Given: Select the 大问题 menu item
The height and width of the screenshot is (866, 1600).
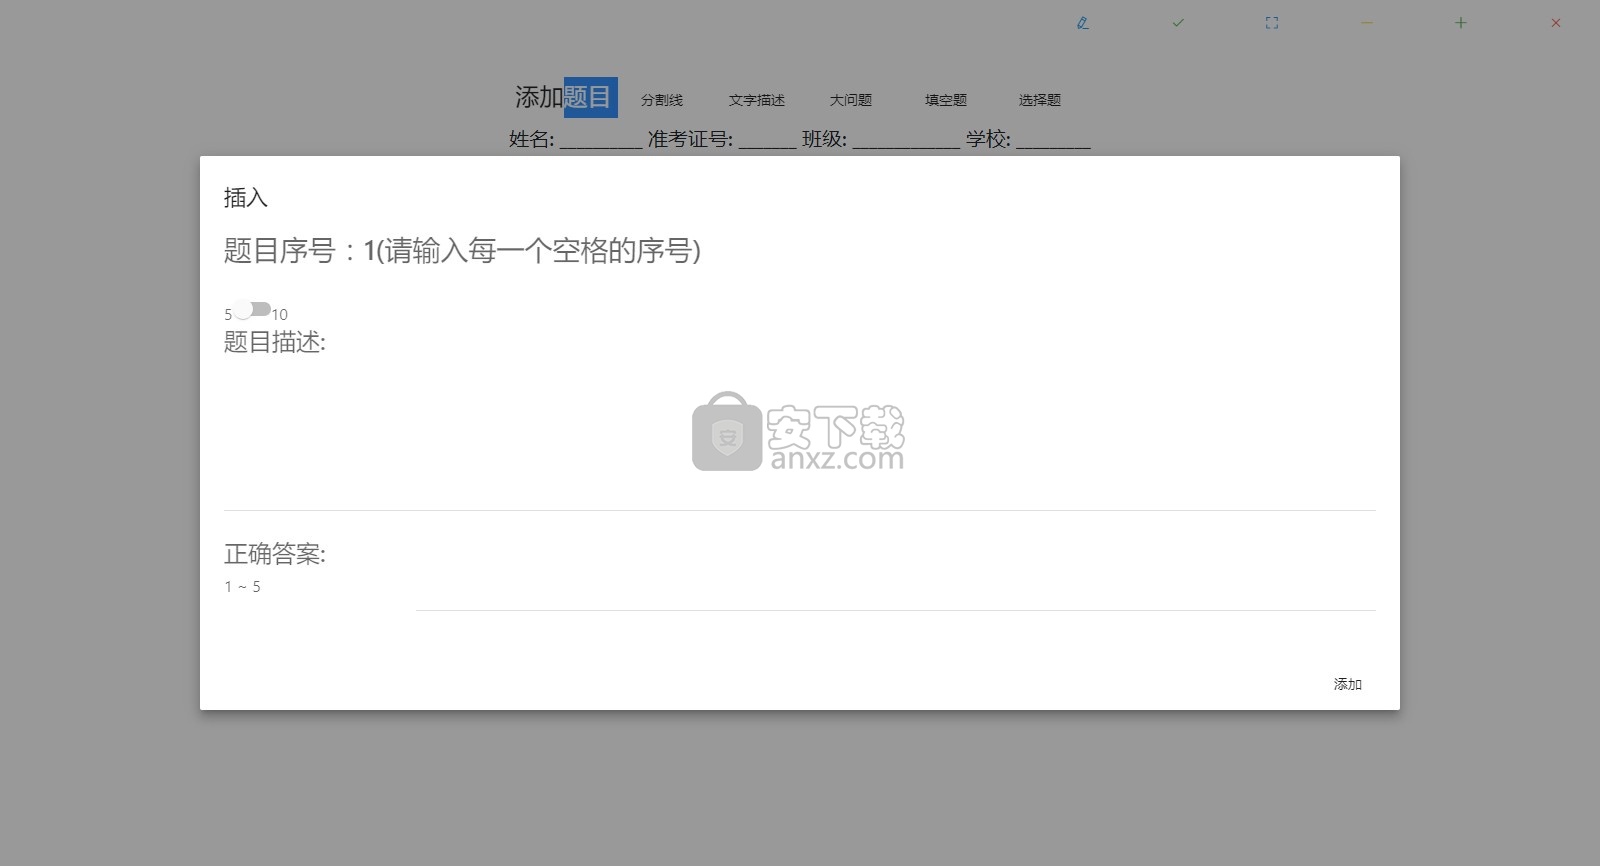Looking at the screenshot, I should coord(851,100).
